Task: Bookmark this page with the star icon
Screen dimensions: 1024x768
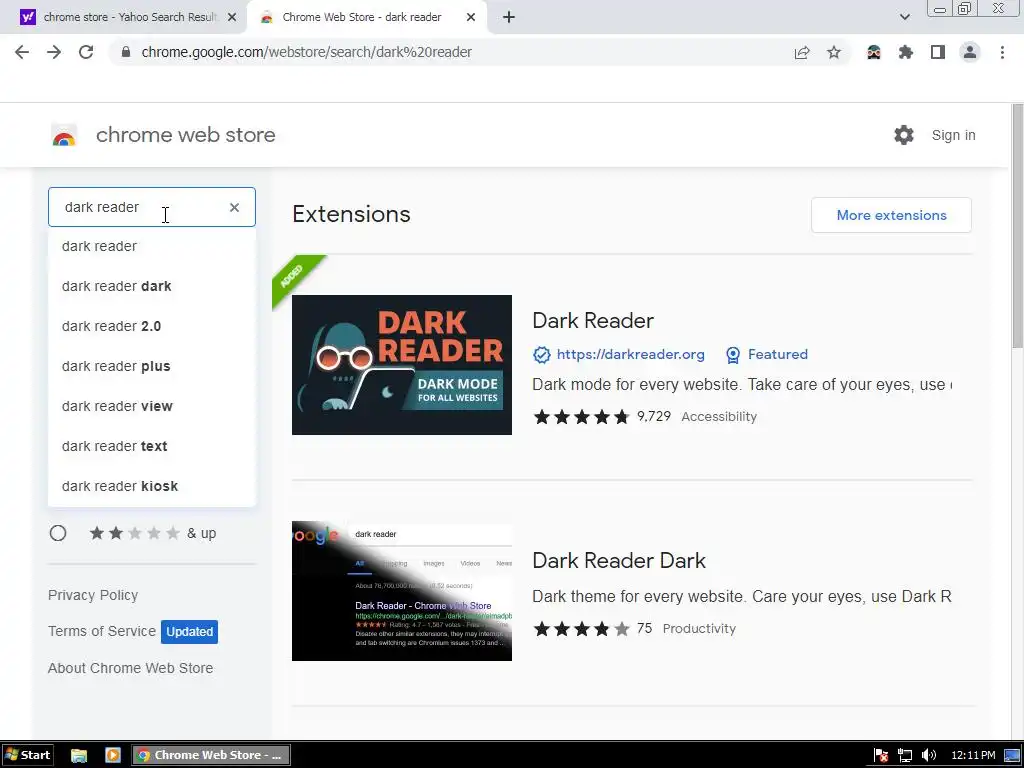Action: click(834, 52)
